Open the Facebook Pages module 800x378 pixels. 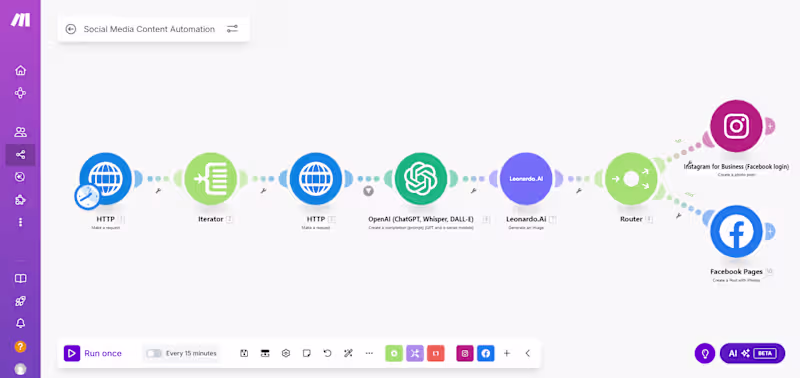click(736, 231)
